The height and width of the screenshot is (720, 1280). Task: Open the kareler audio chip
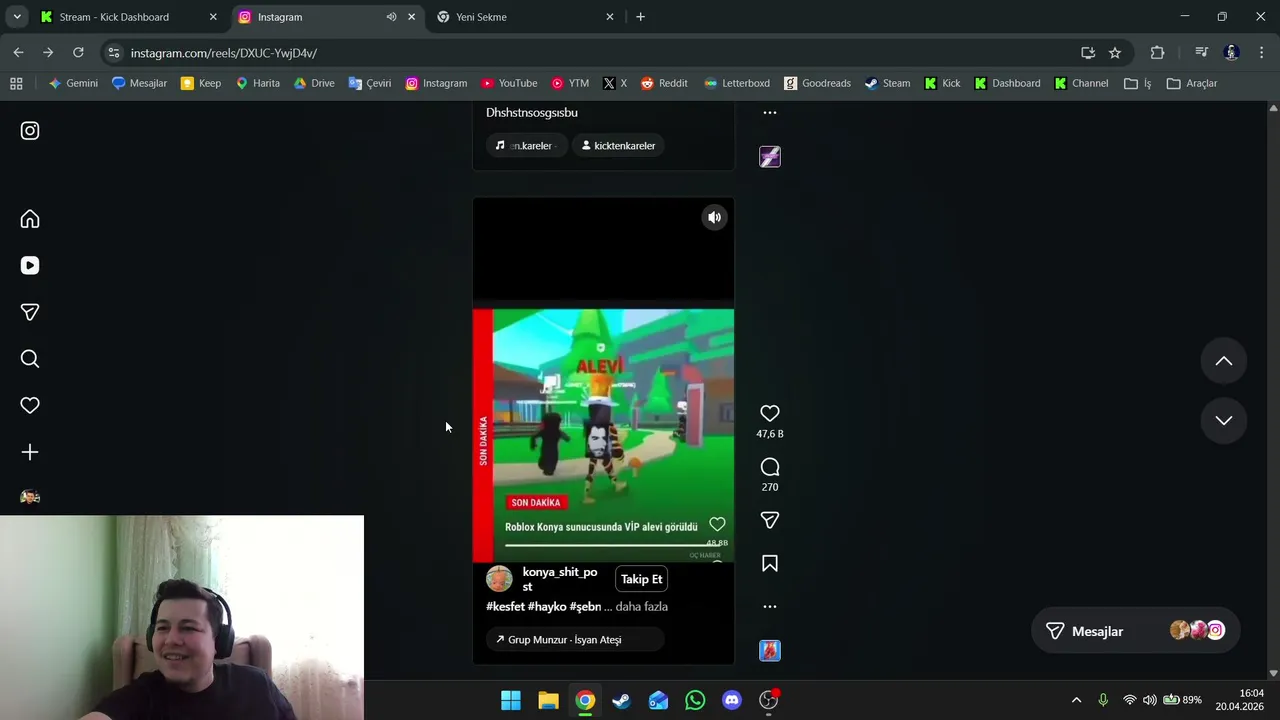tap(526, 146)
